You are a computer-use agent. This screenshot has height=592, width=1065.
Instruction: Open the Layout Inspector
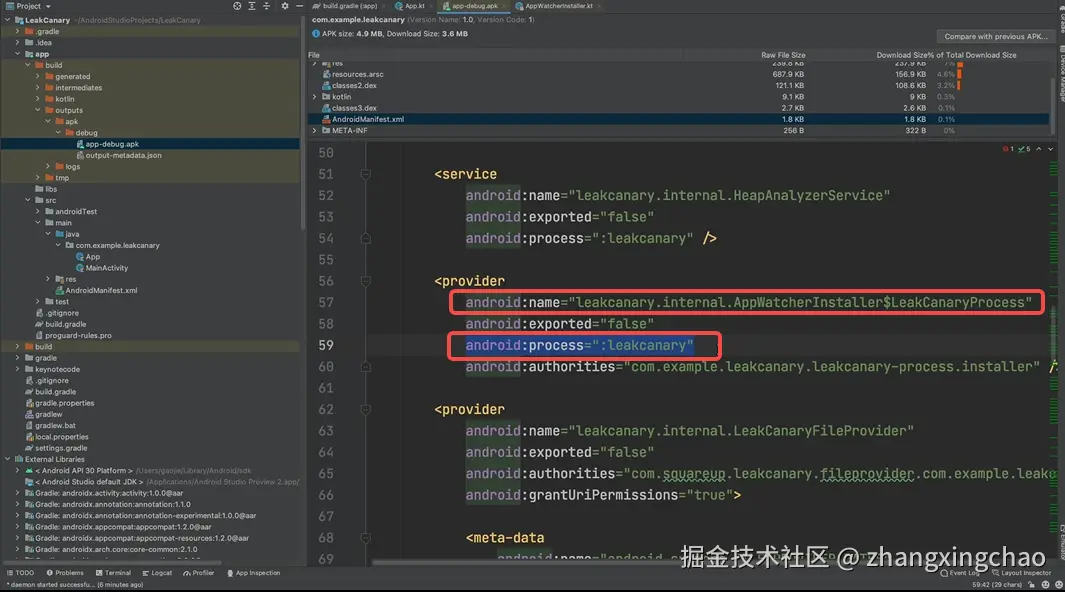coord(1022,573)
